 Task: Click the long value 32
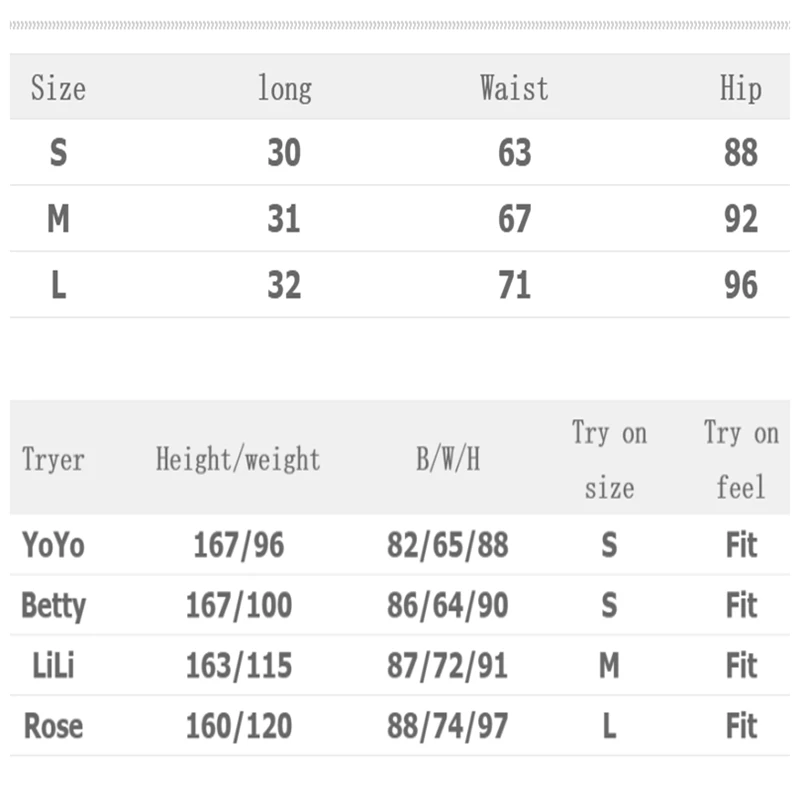click(x=284, y=286)
